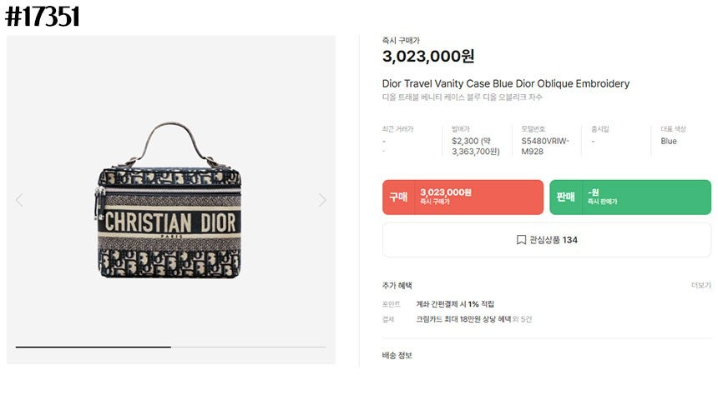Add item to 관심상품 wishlist
Image resolution: width=718 pixels, height=398 pixels.
(547, 240)
